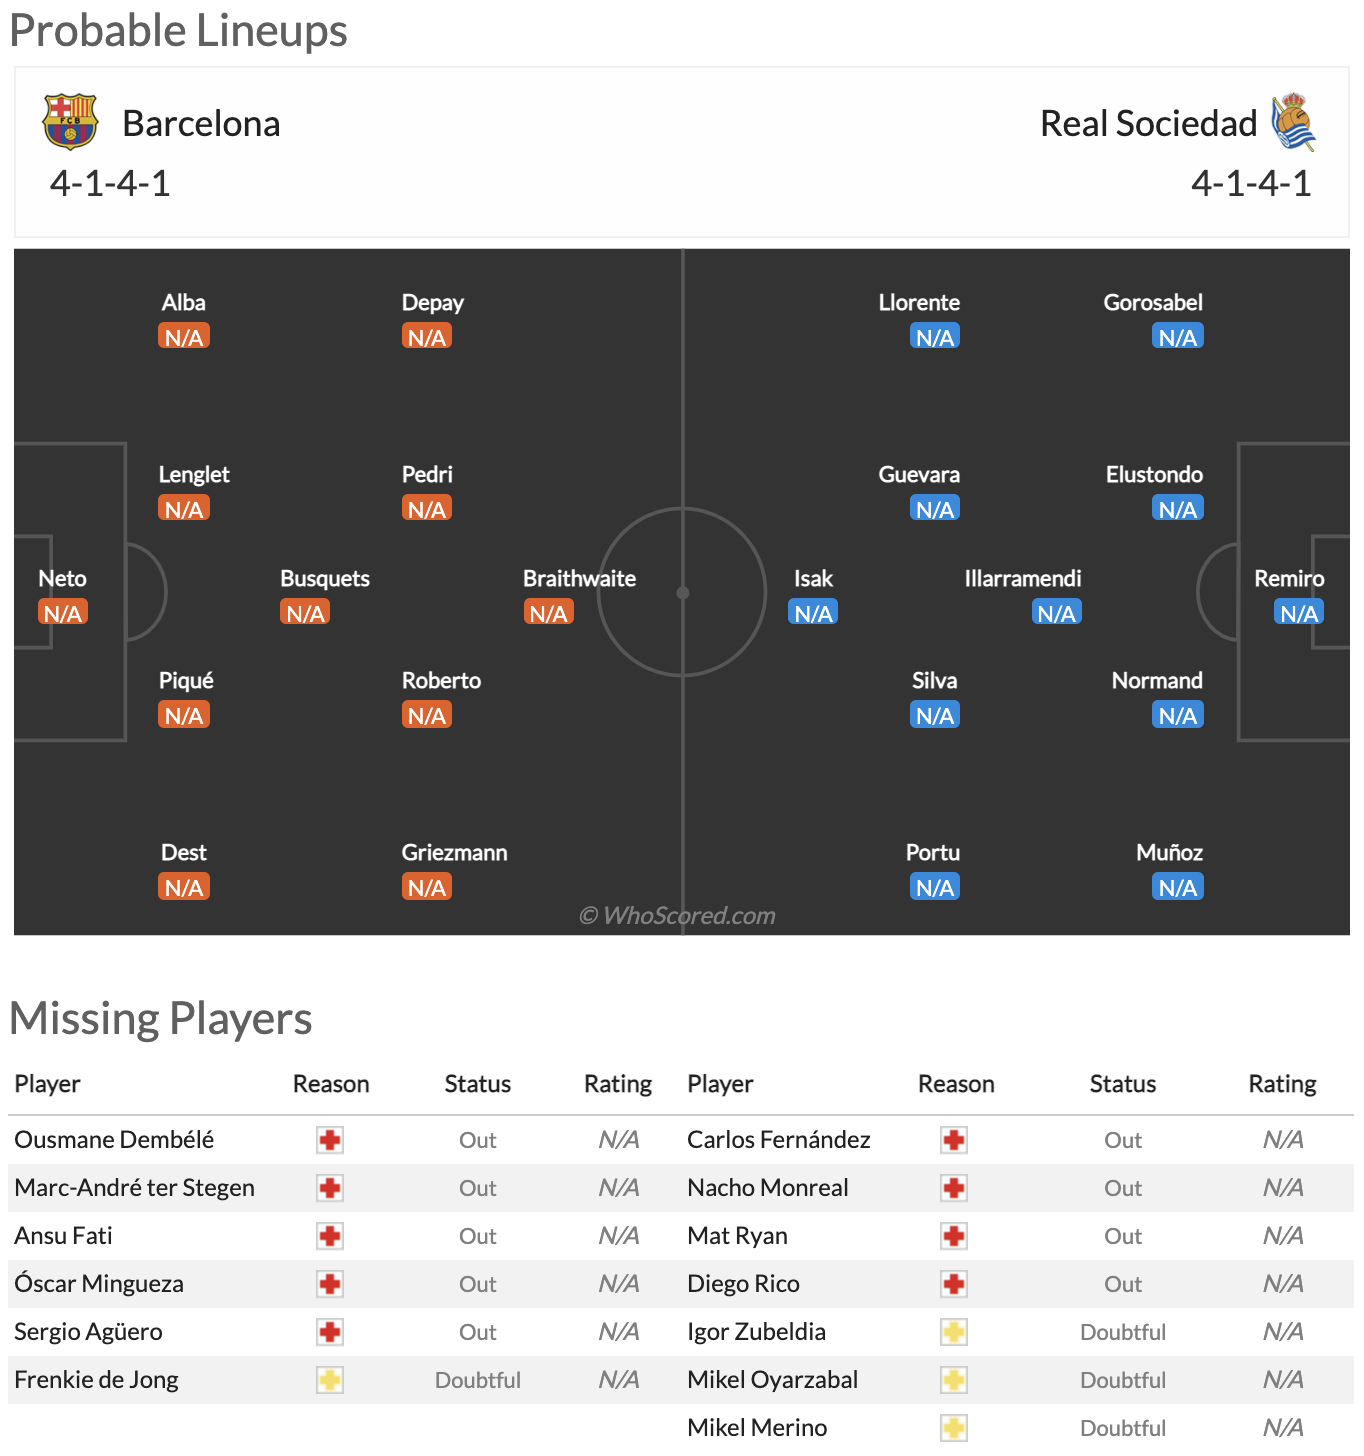Click Carlos Fernández's red injury icon

[954, 1140]
